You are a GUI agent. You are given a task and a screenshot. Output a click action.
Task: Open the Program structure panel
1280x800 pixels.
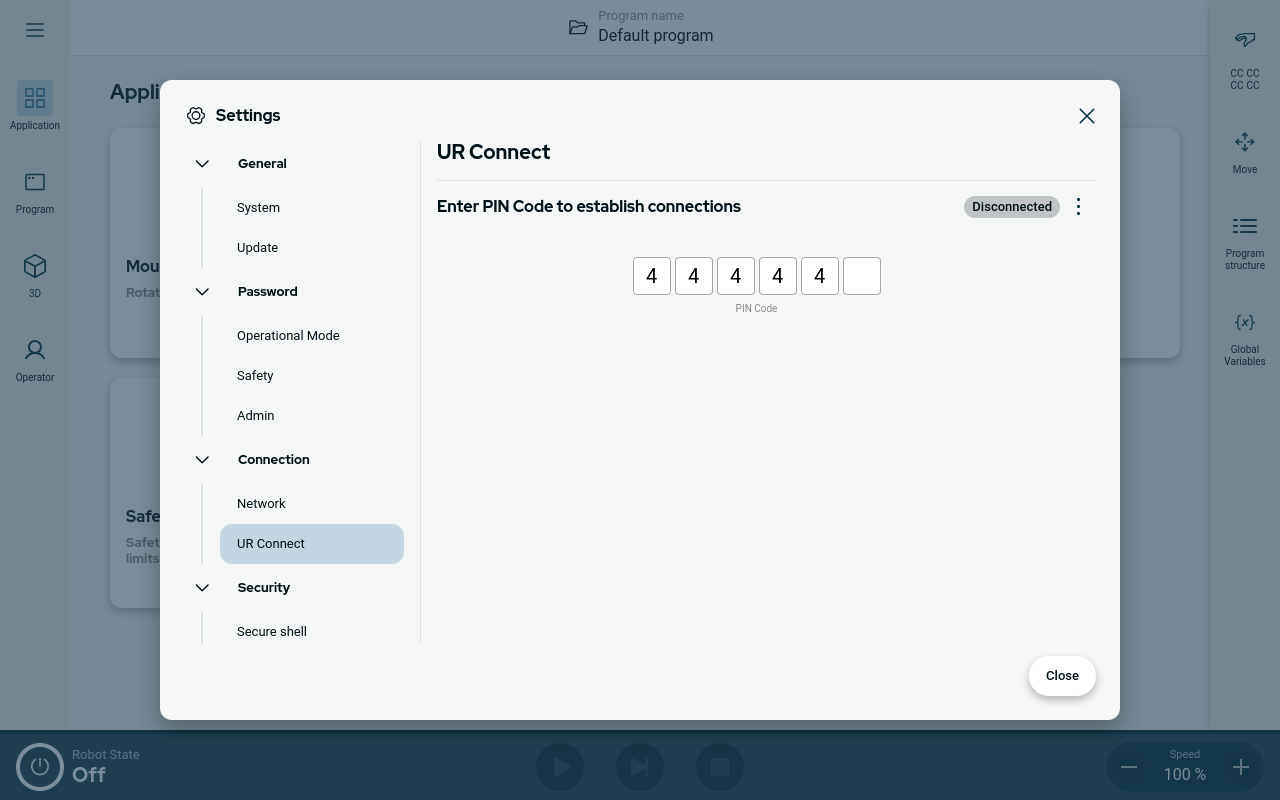(1244, 240)
